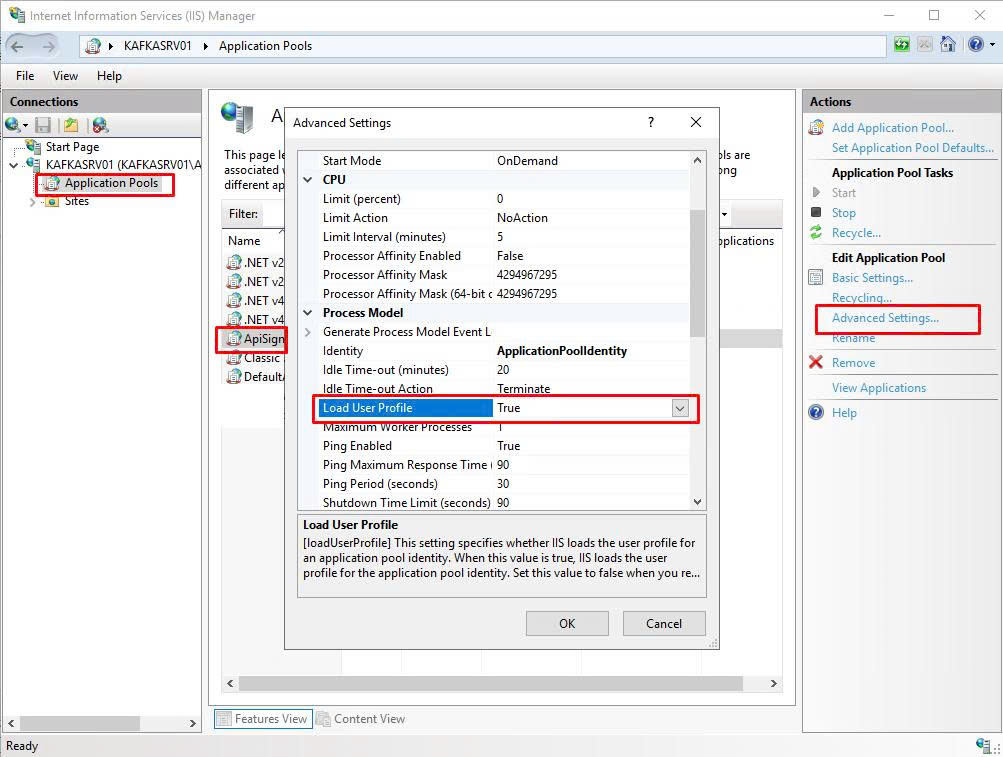Click the Name column header

click(x=244, y=241)
